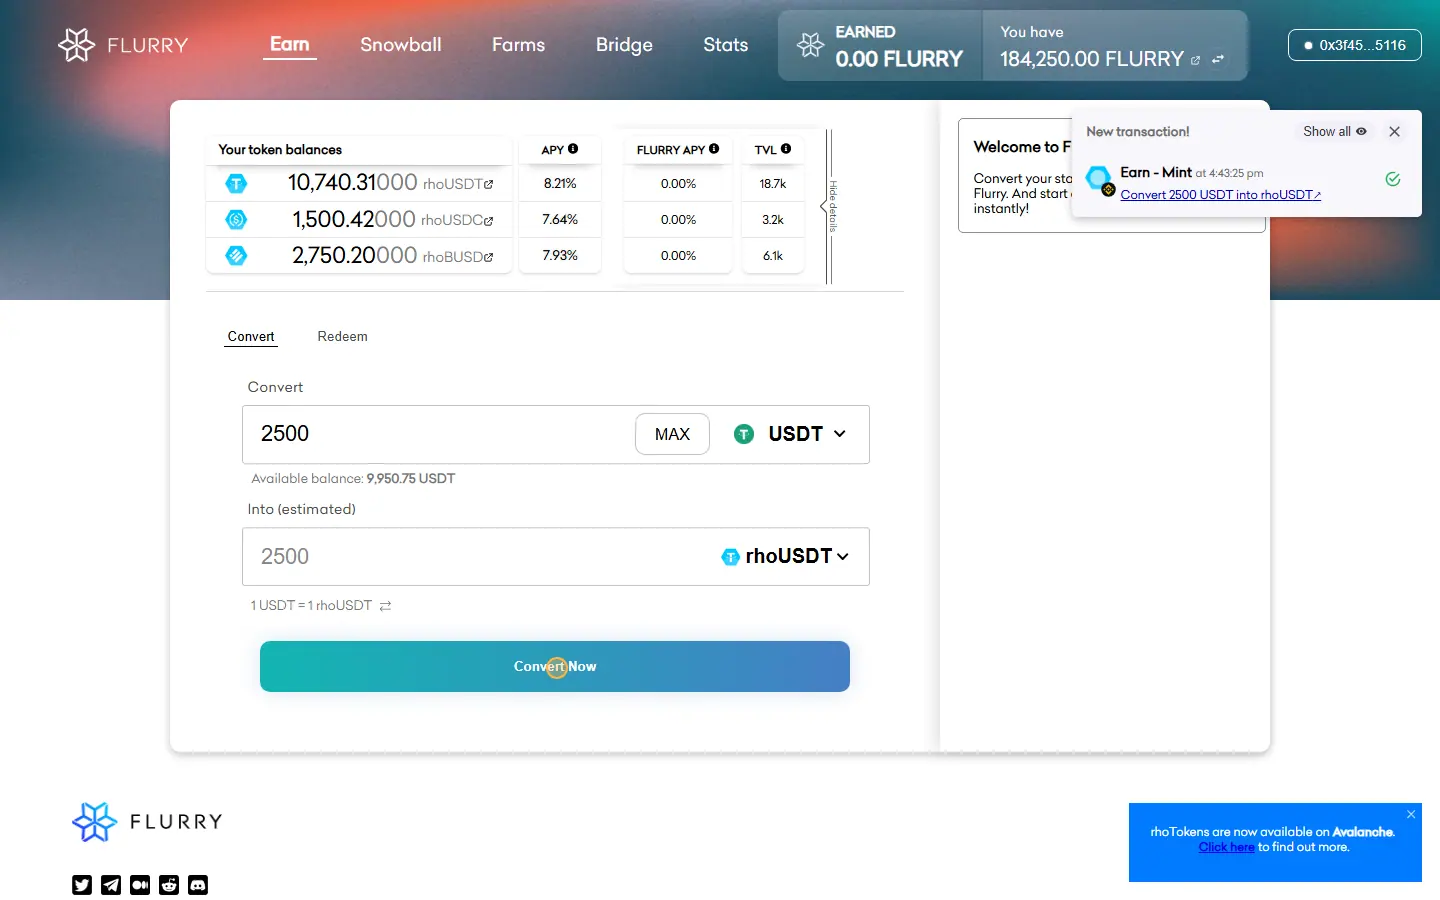Screen dimensions: 1440x900
Task: Click the green success checkmark in the notification
Action: pos(1393,179)
